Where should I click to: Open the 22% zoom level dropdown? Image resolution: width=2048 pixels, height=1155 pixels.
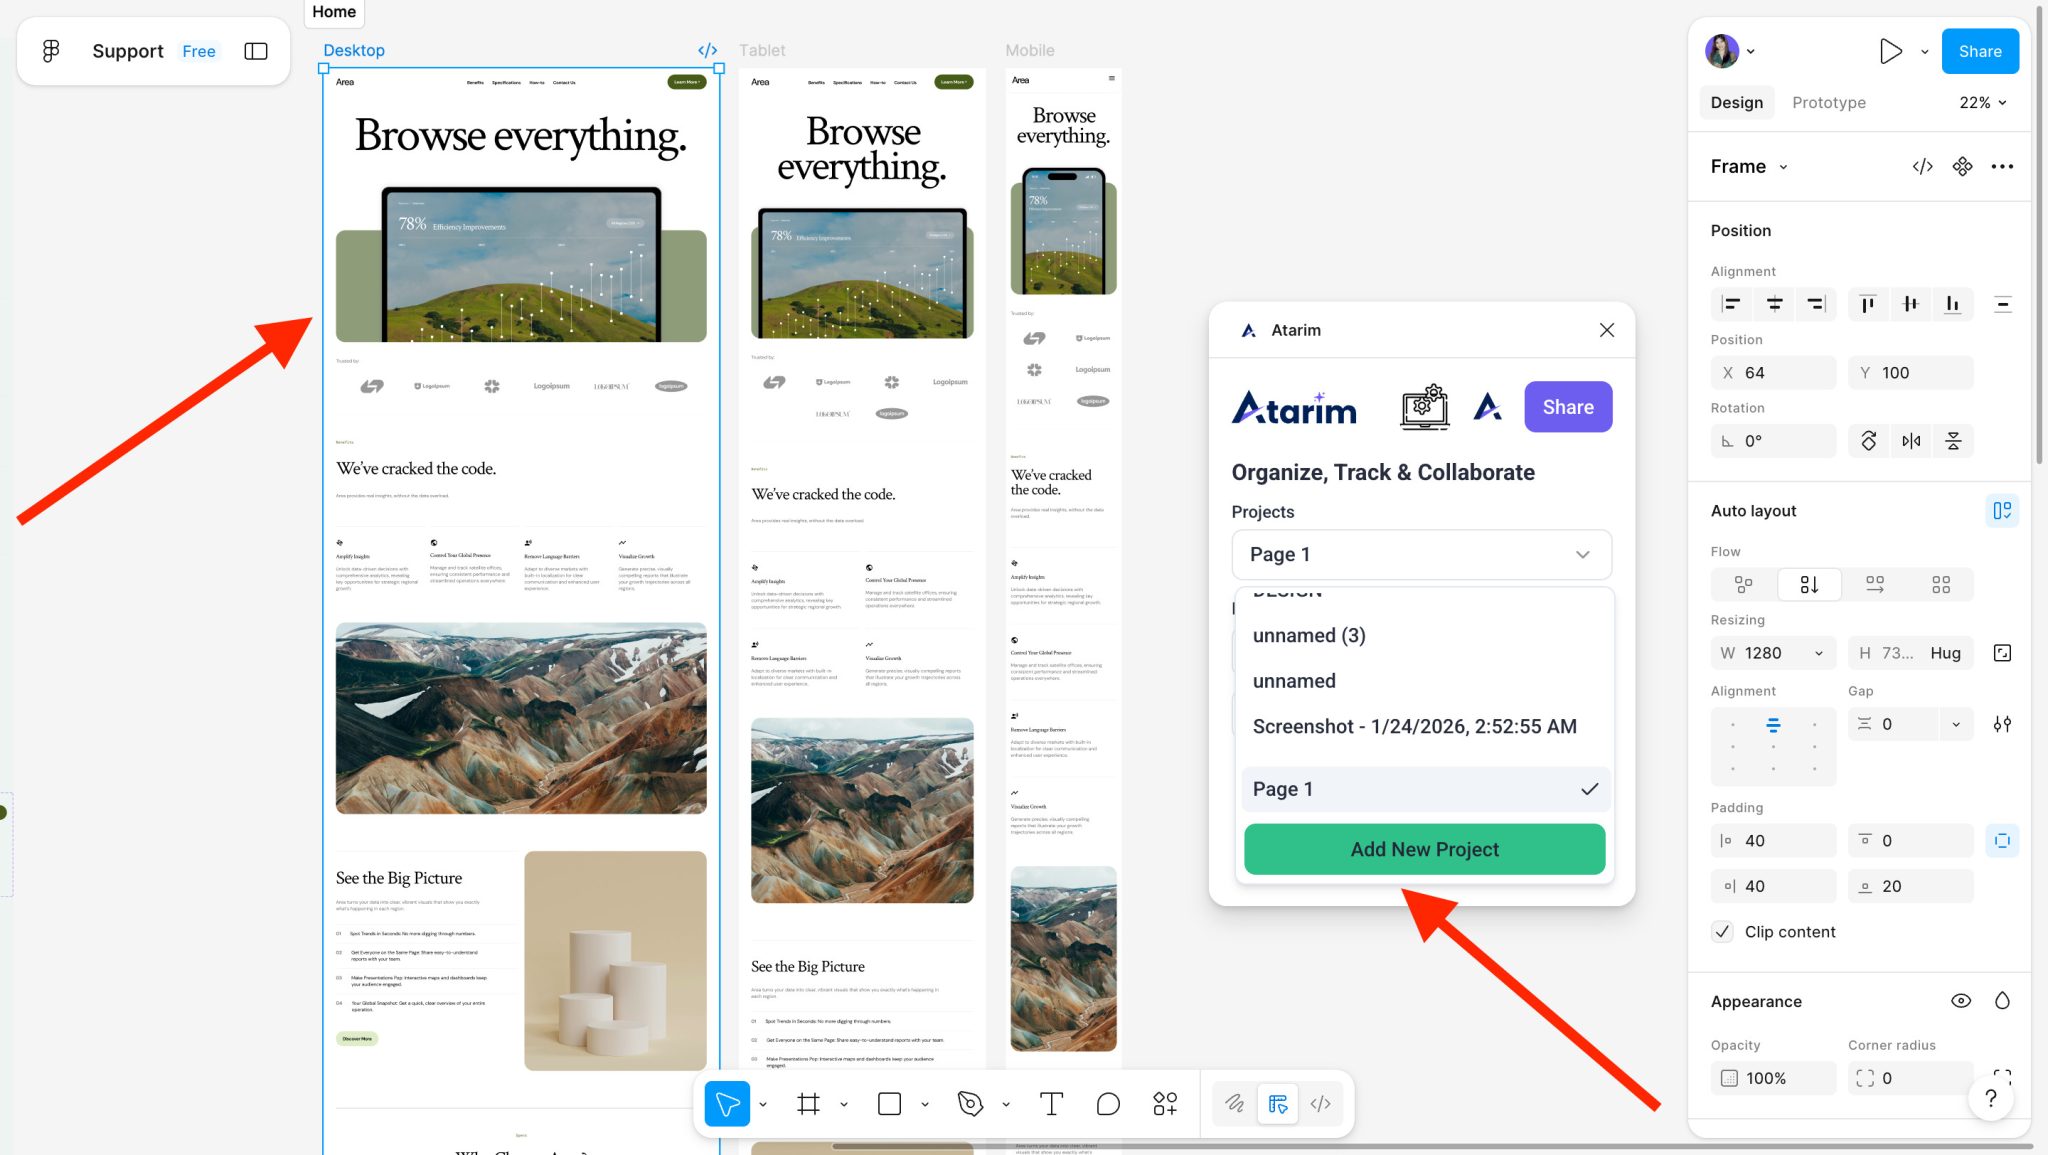[x=1983, y=102]
